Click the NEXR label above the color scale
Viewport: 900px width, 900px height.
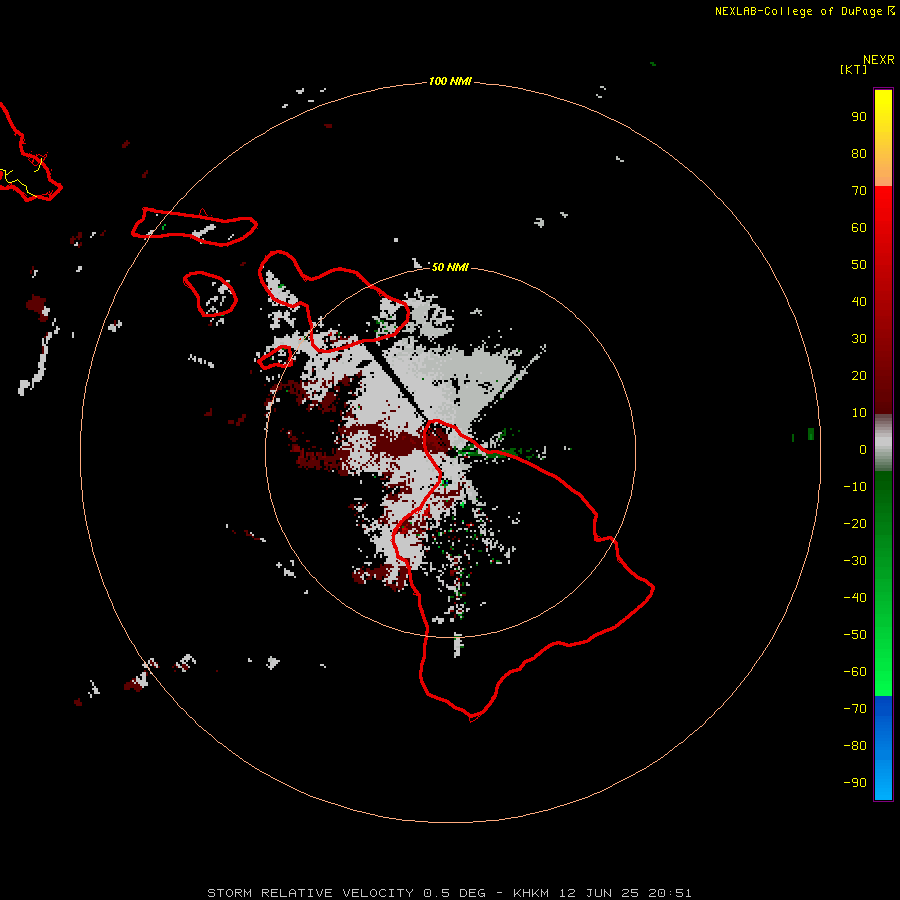878,60
